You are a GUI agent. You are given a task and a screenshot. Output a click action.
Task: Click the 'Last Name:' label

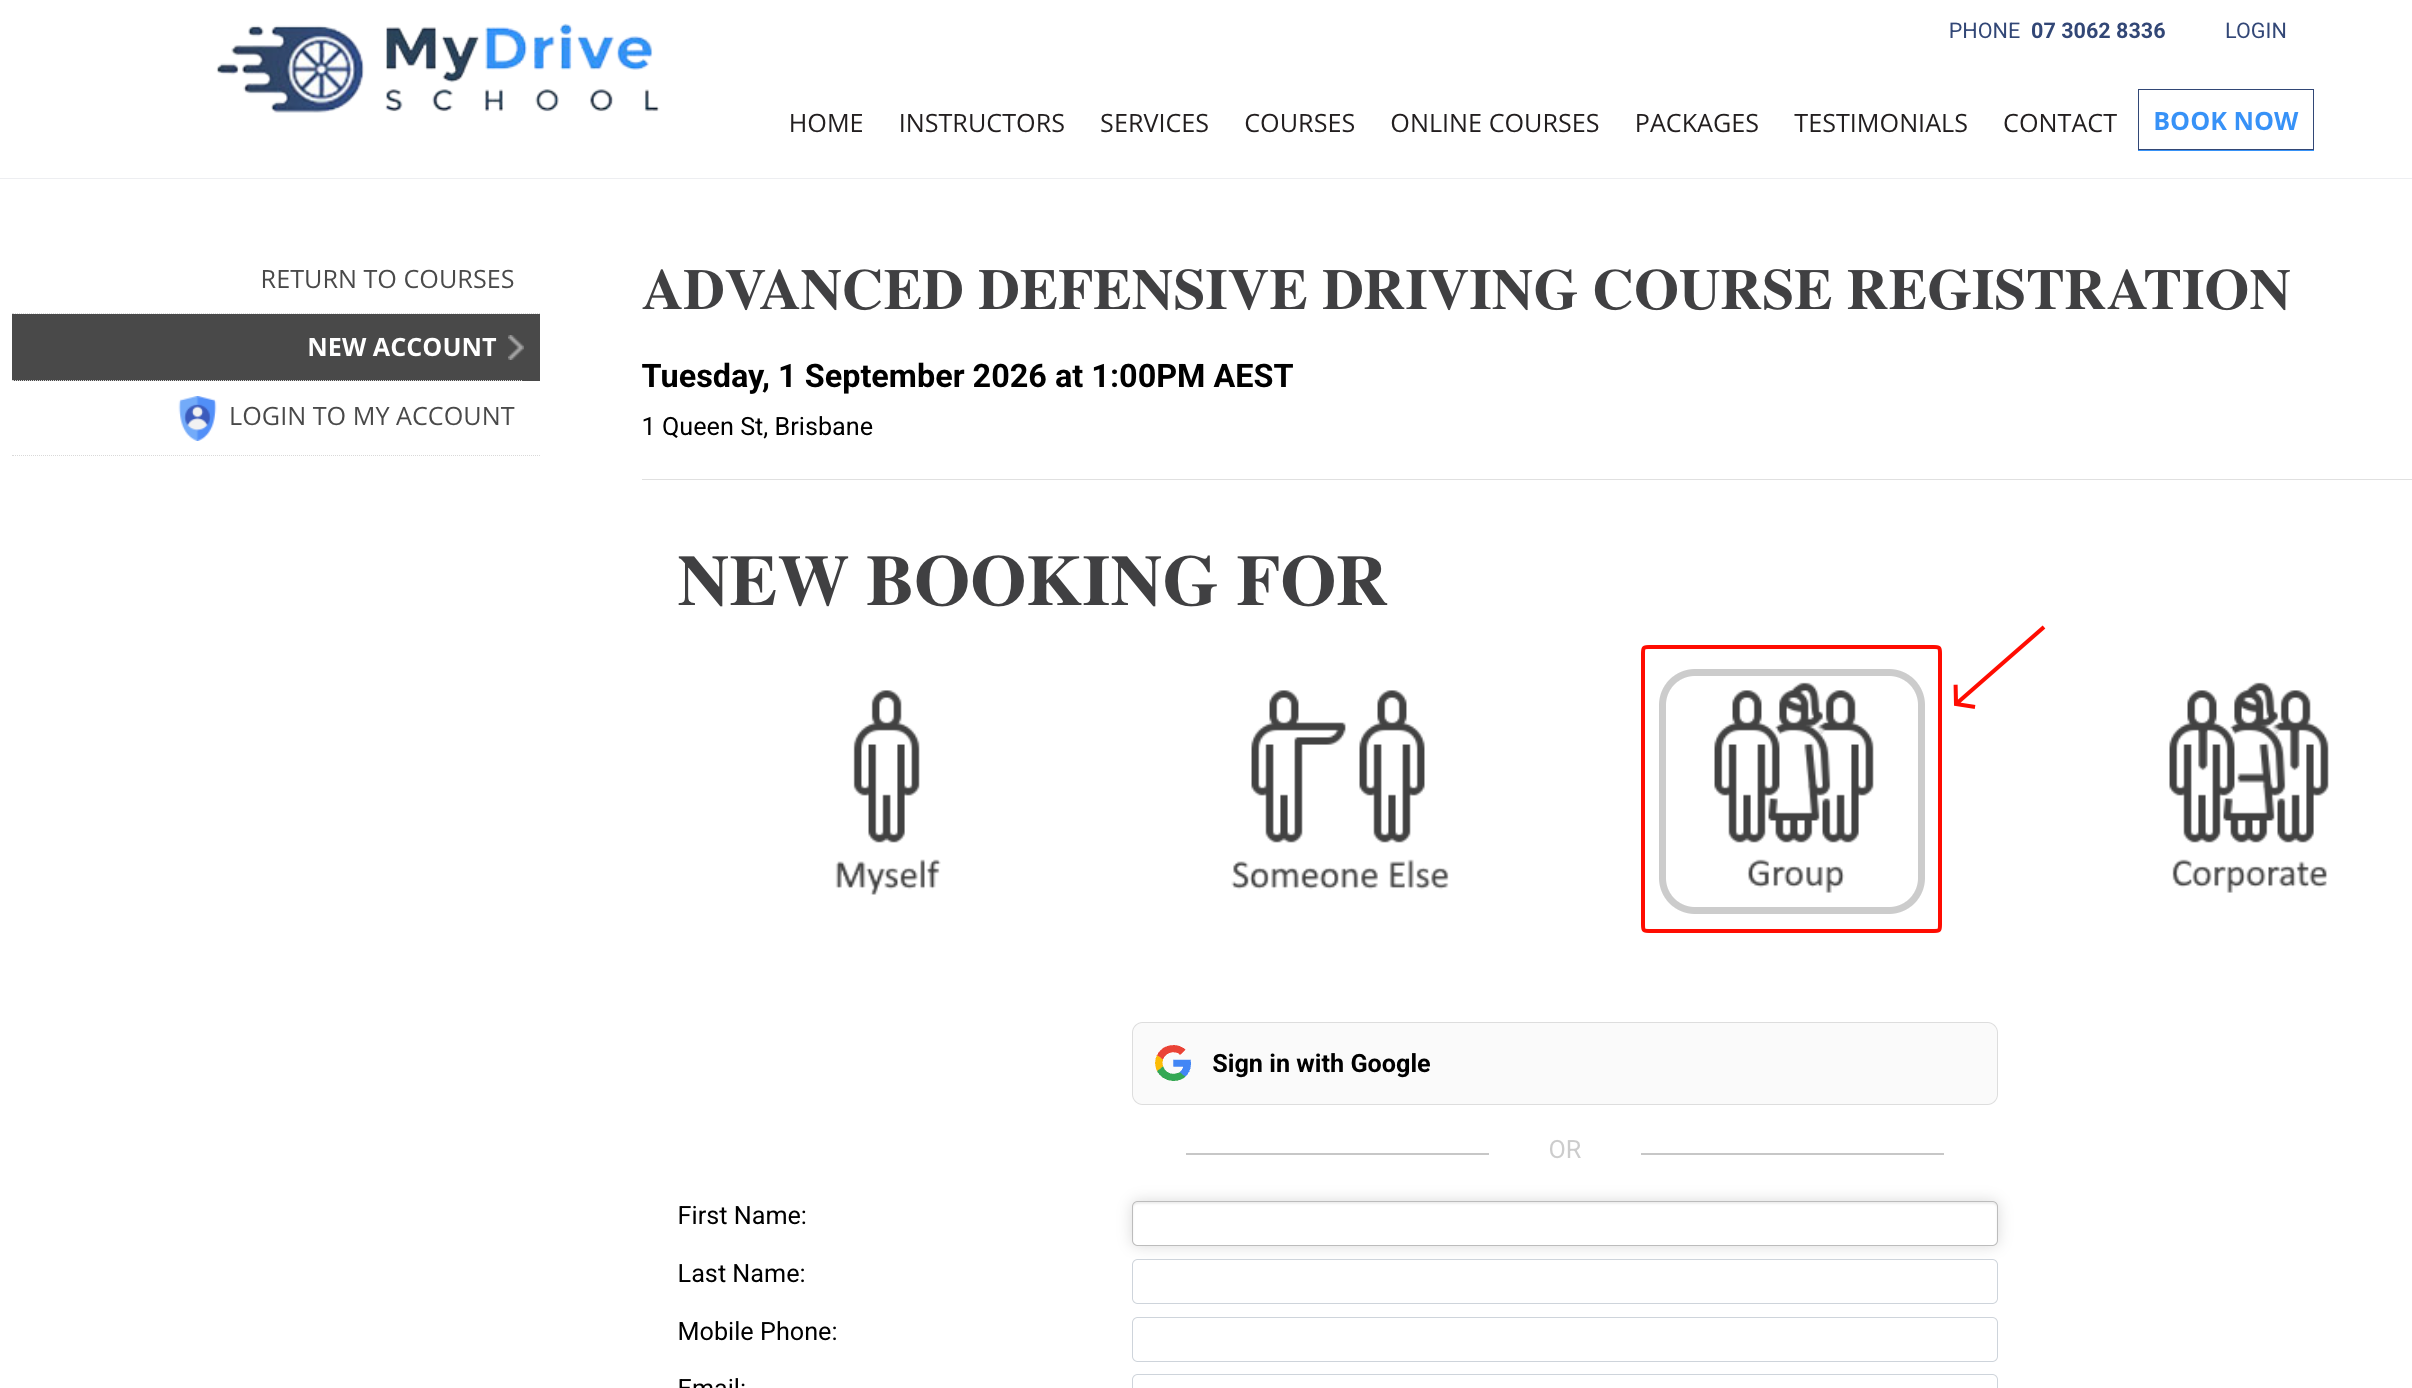(x=741, y=1273)
